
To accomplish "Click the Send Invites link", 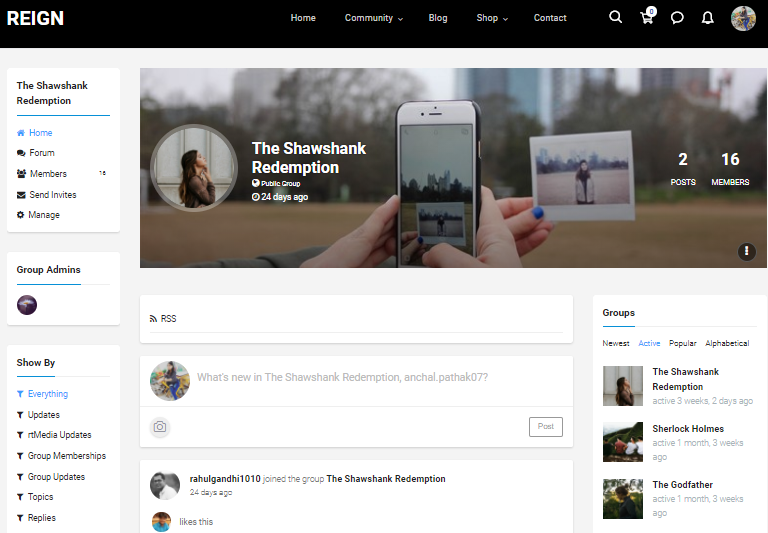I will click(47, 195).
